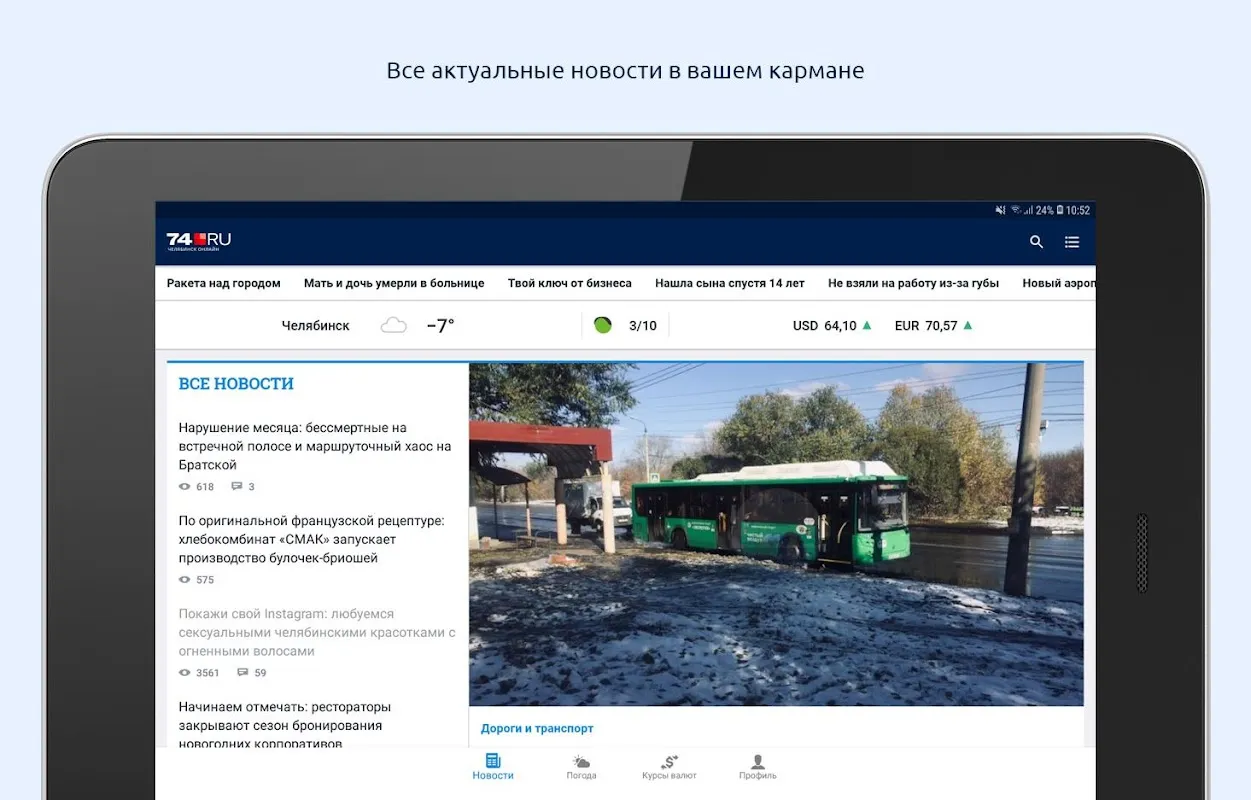
Task: Tap the EUR 70,57 exchange rate
Action: pyautogui.click(x=926, y=325)
